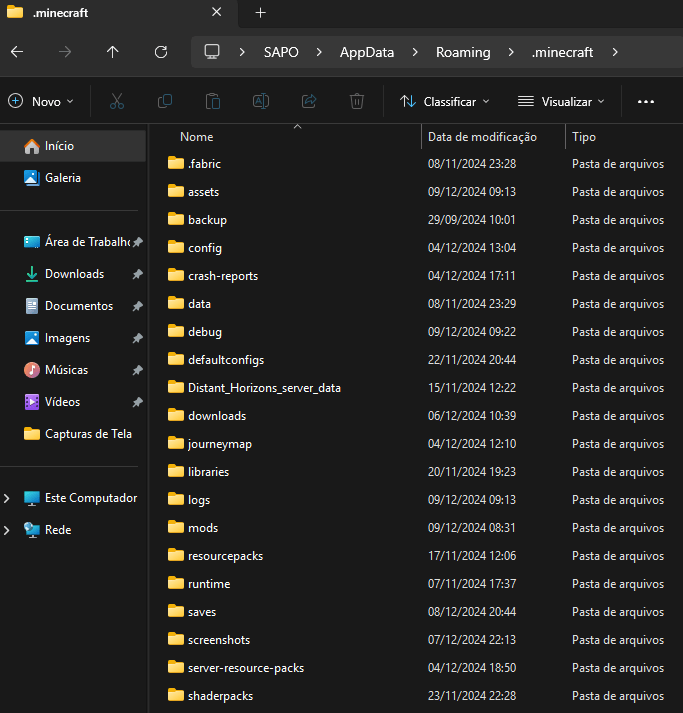Click the Rename toolbar icon
The width and height of the screenshot is (683, 713).
coord(261,101)
